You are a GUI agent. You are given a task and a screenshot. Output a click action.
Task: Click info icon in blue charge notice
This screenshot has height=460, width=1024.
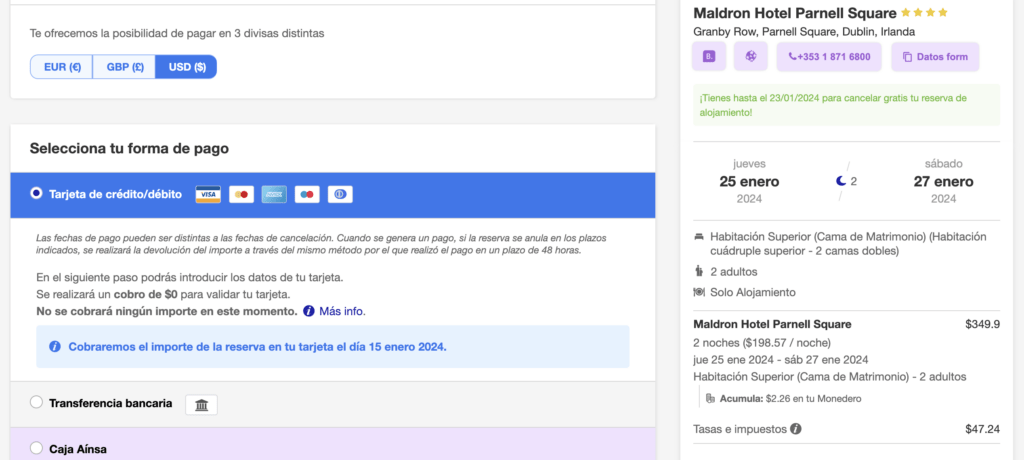point(56,346)
